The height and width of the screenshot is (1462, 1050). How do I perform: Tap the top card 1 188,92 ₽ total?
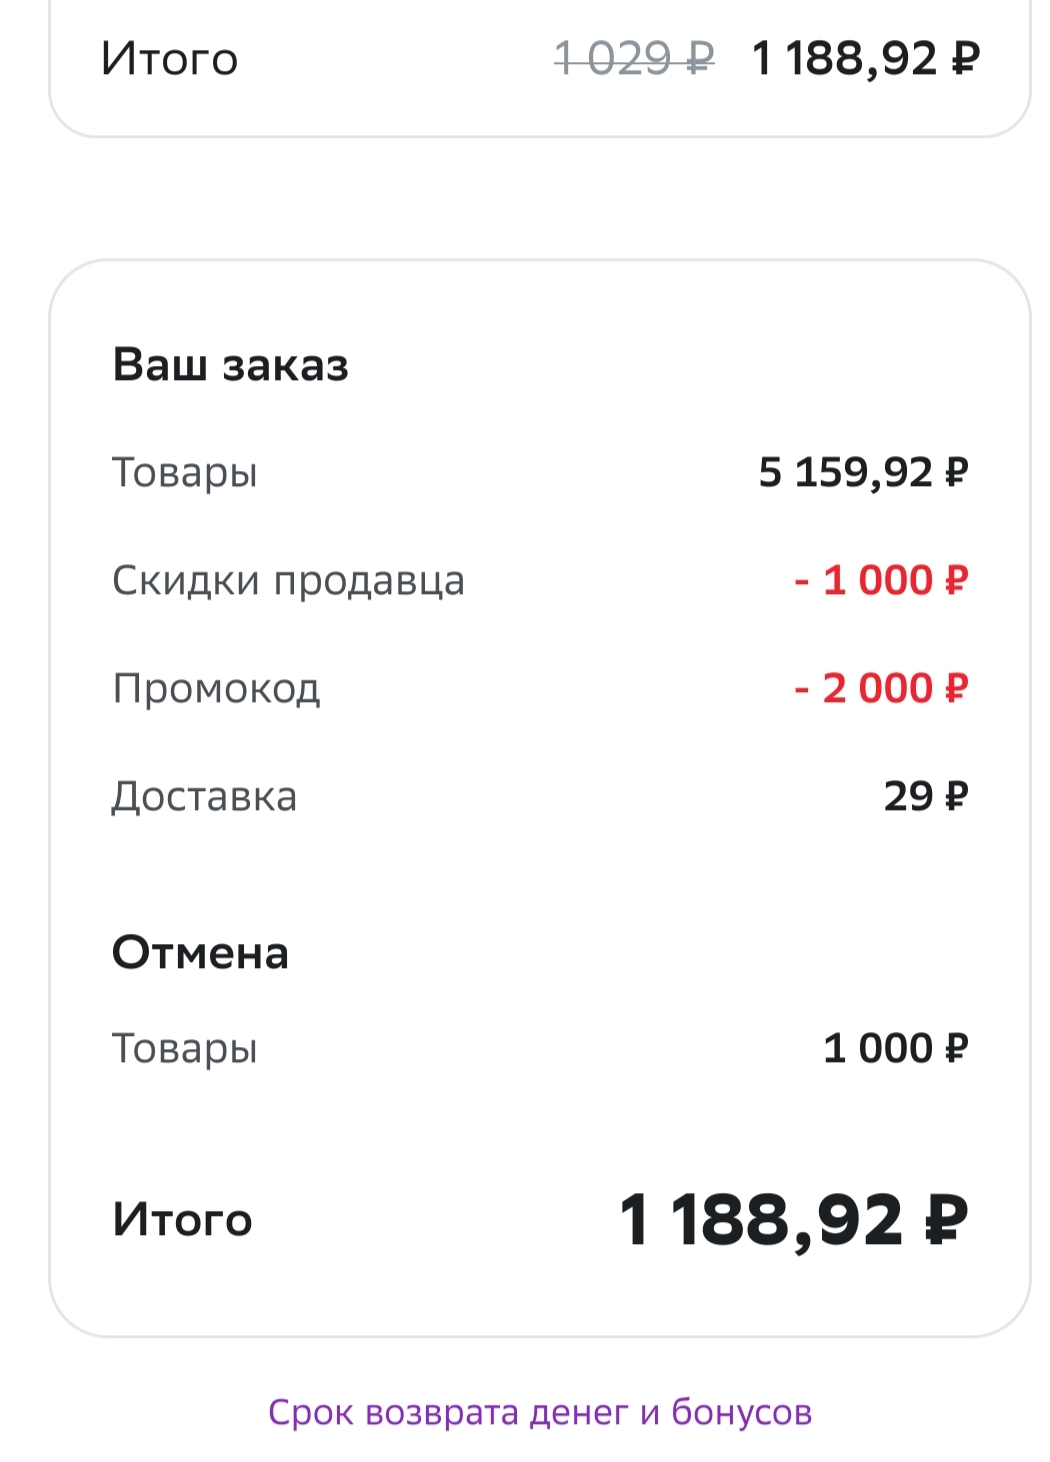coord(866,58)
